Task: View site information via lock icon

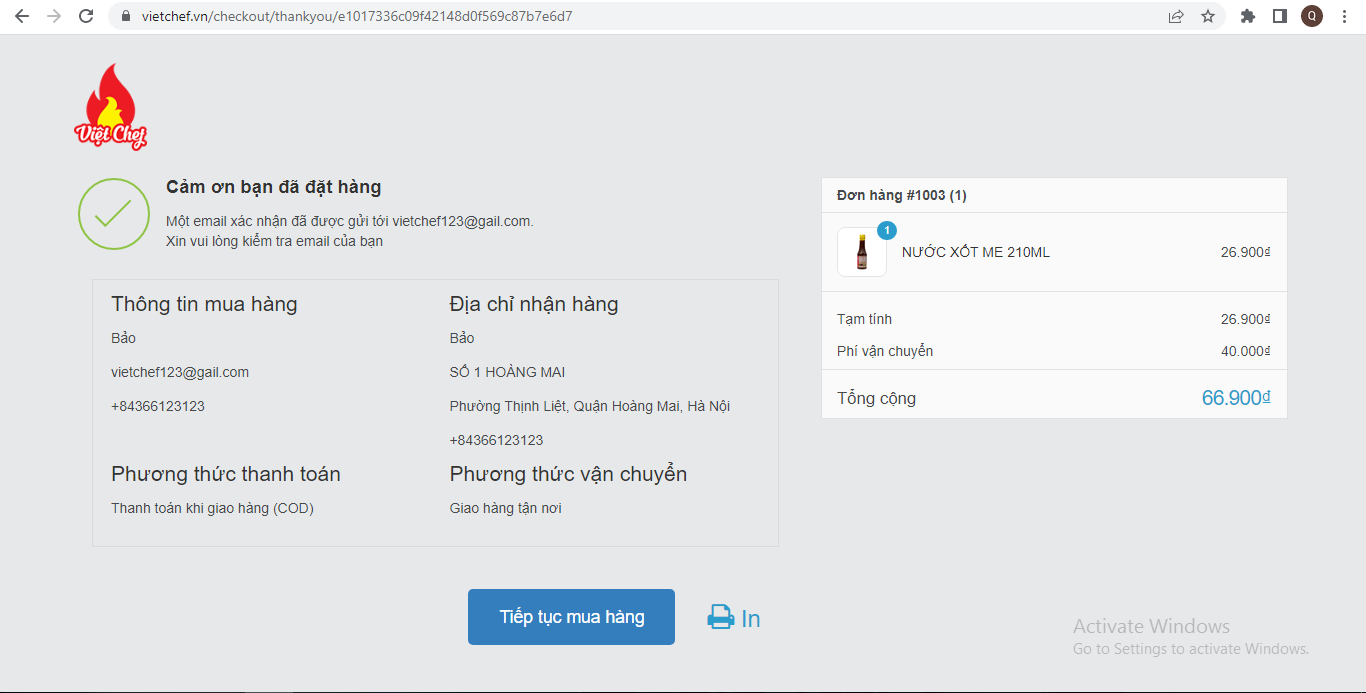Action: [125, 16]
